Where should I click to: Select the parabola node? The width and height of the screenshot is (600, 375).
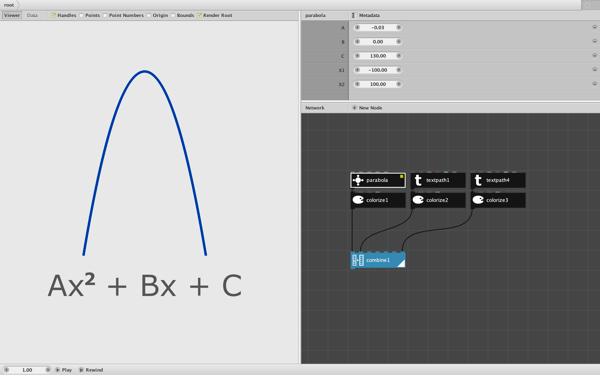tap(378, 180)
